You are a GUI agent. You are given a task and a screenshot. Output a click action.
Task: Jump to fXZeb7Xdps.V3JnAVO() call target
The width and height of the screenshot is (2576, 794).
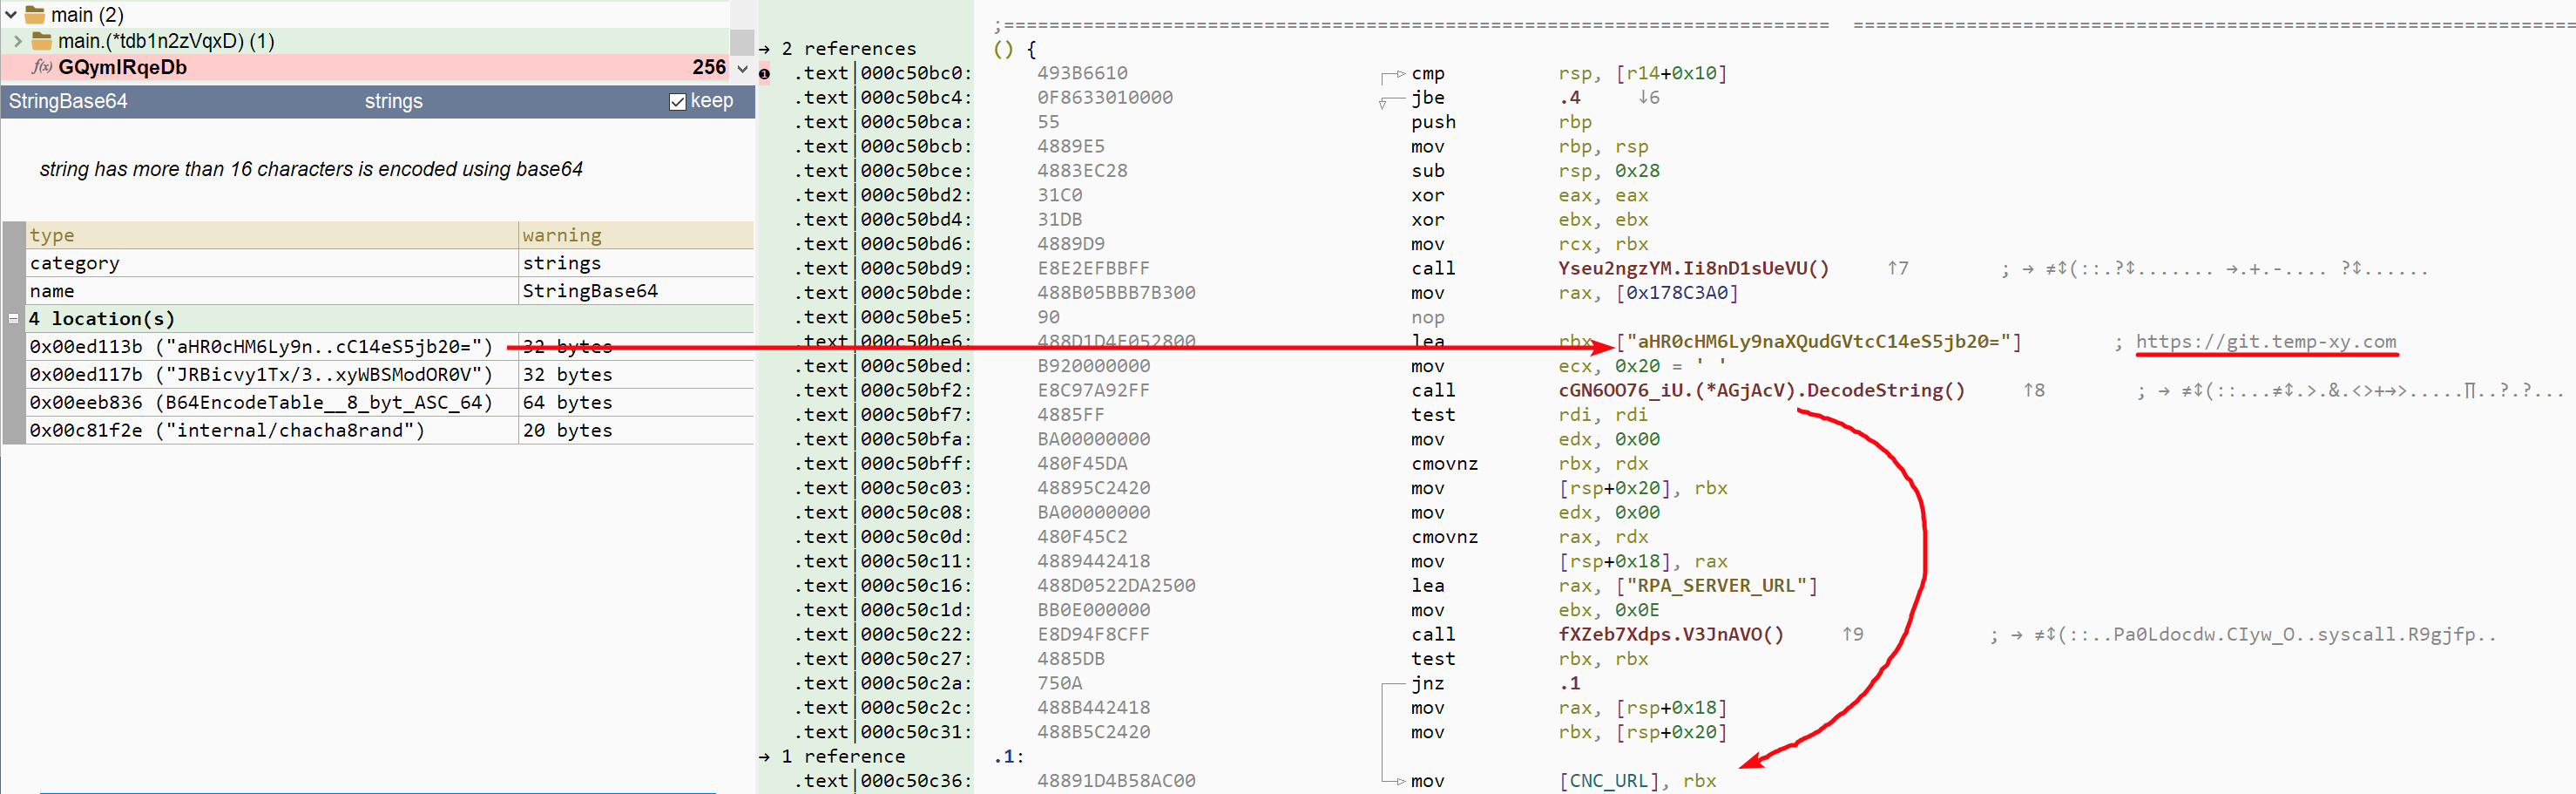point(1671,634)
